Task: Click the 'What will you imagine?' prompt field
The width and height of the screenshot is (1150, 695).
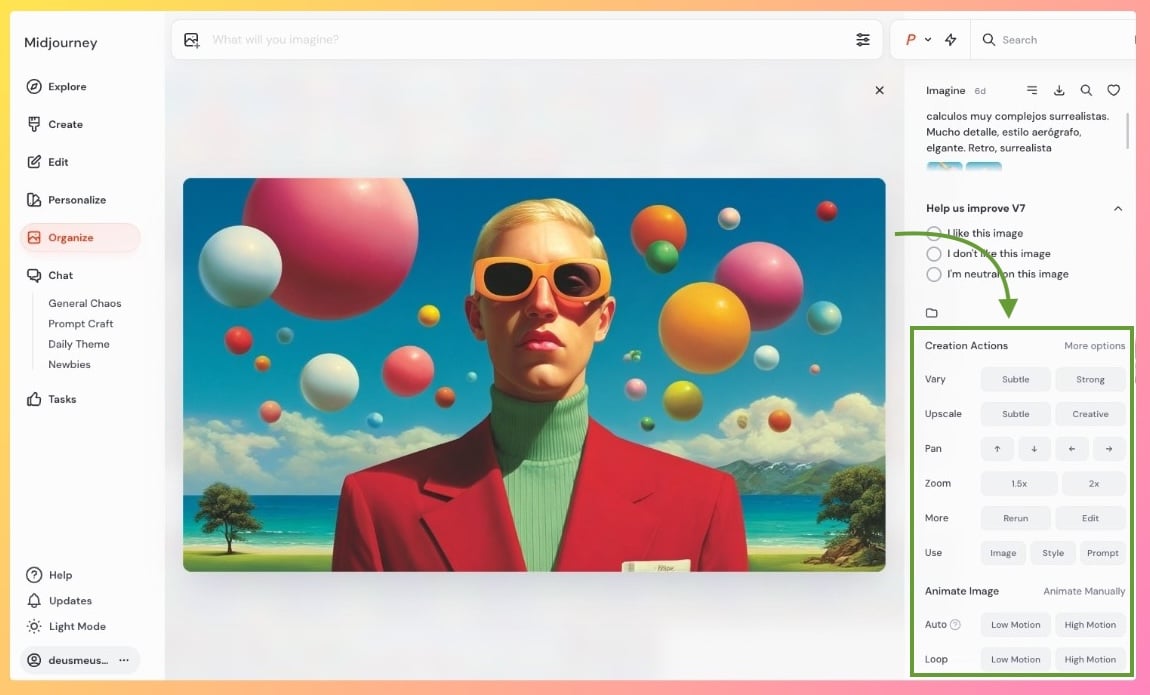Action: (520, 40)
